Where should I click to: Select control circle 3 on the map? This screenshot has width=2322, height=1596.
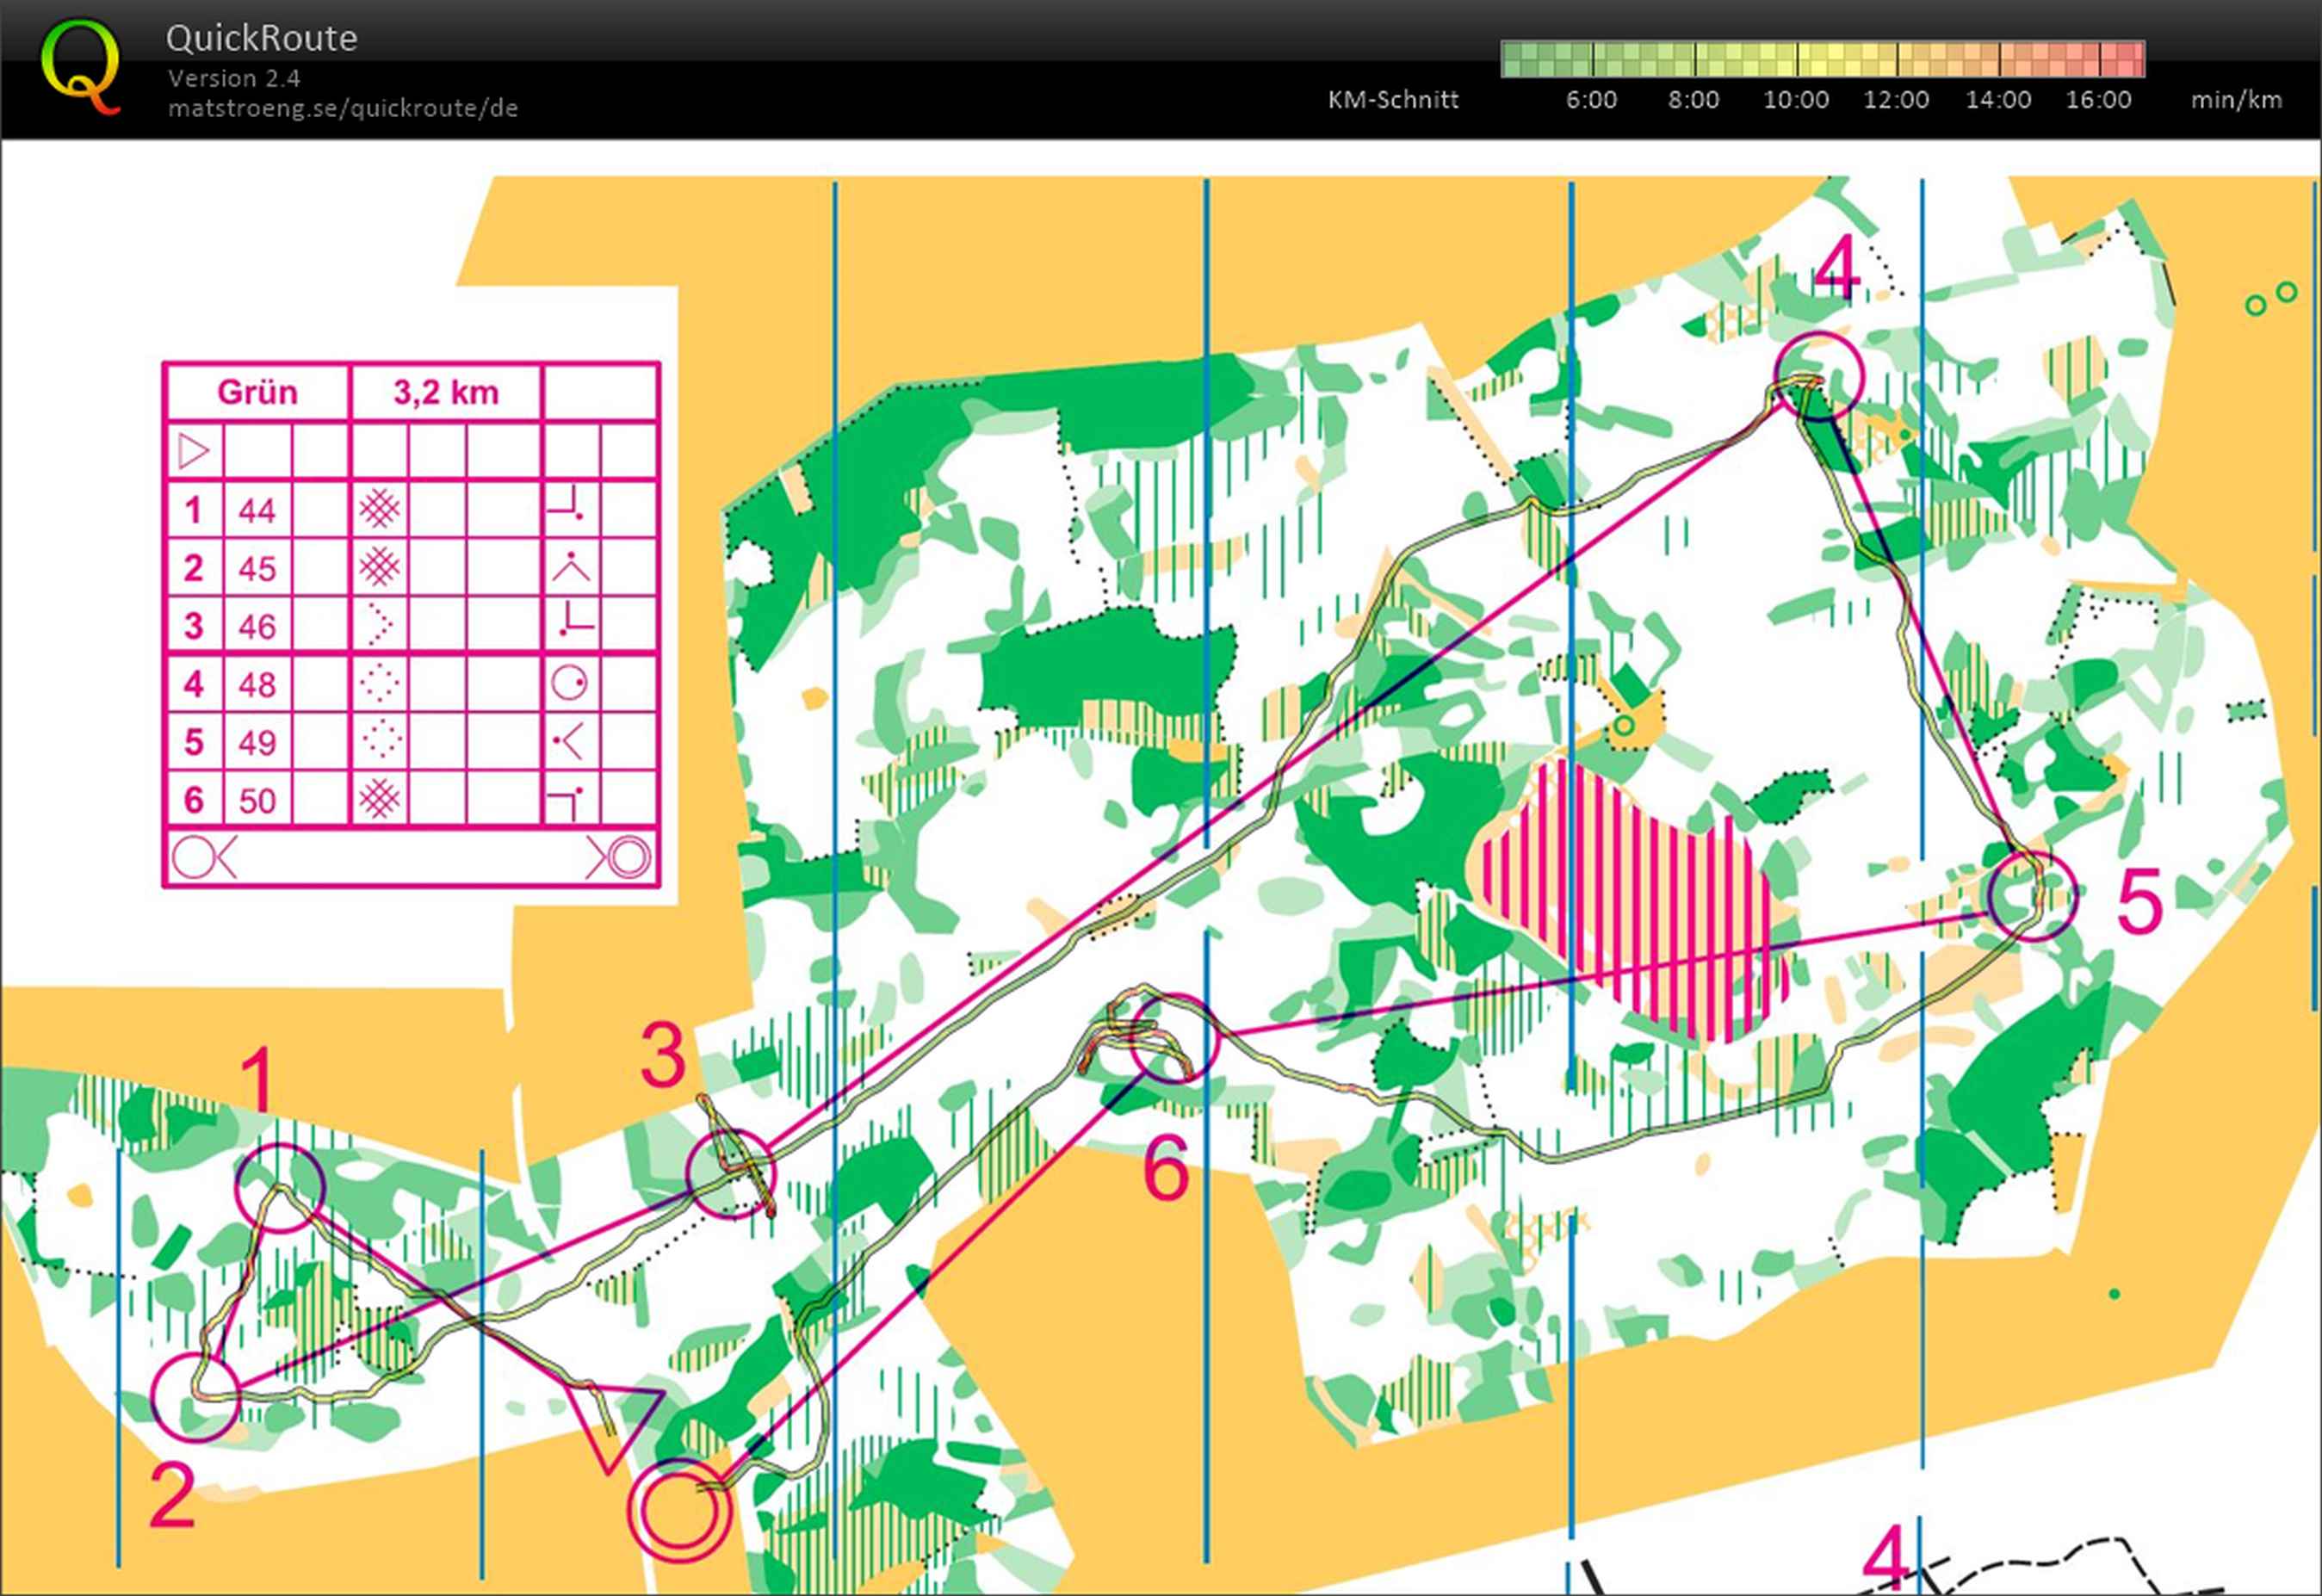[x=731, y=1174]
